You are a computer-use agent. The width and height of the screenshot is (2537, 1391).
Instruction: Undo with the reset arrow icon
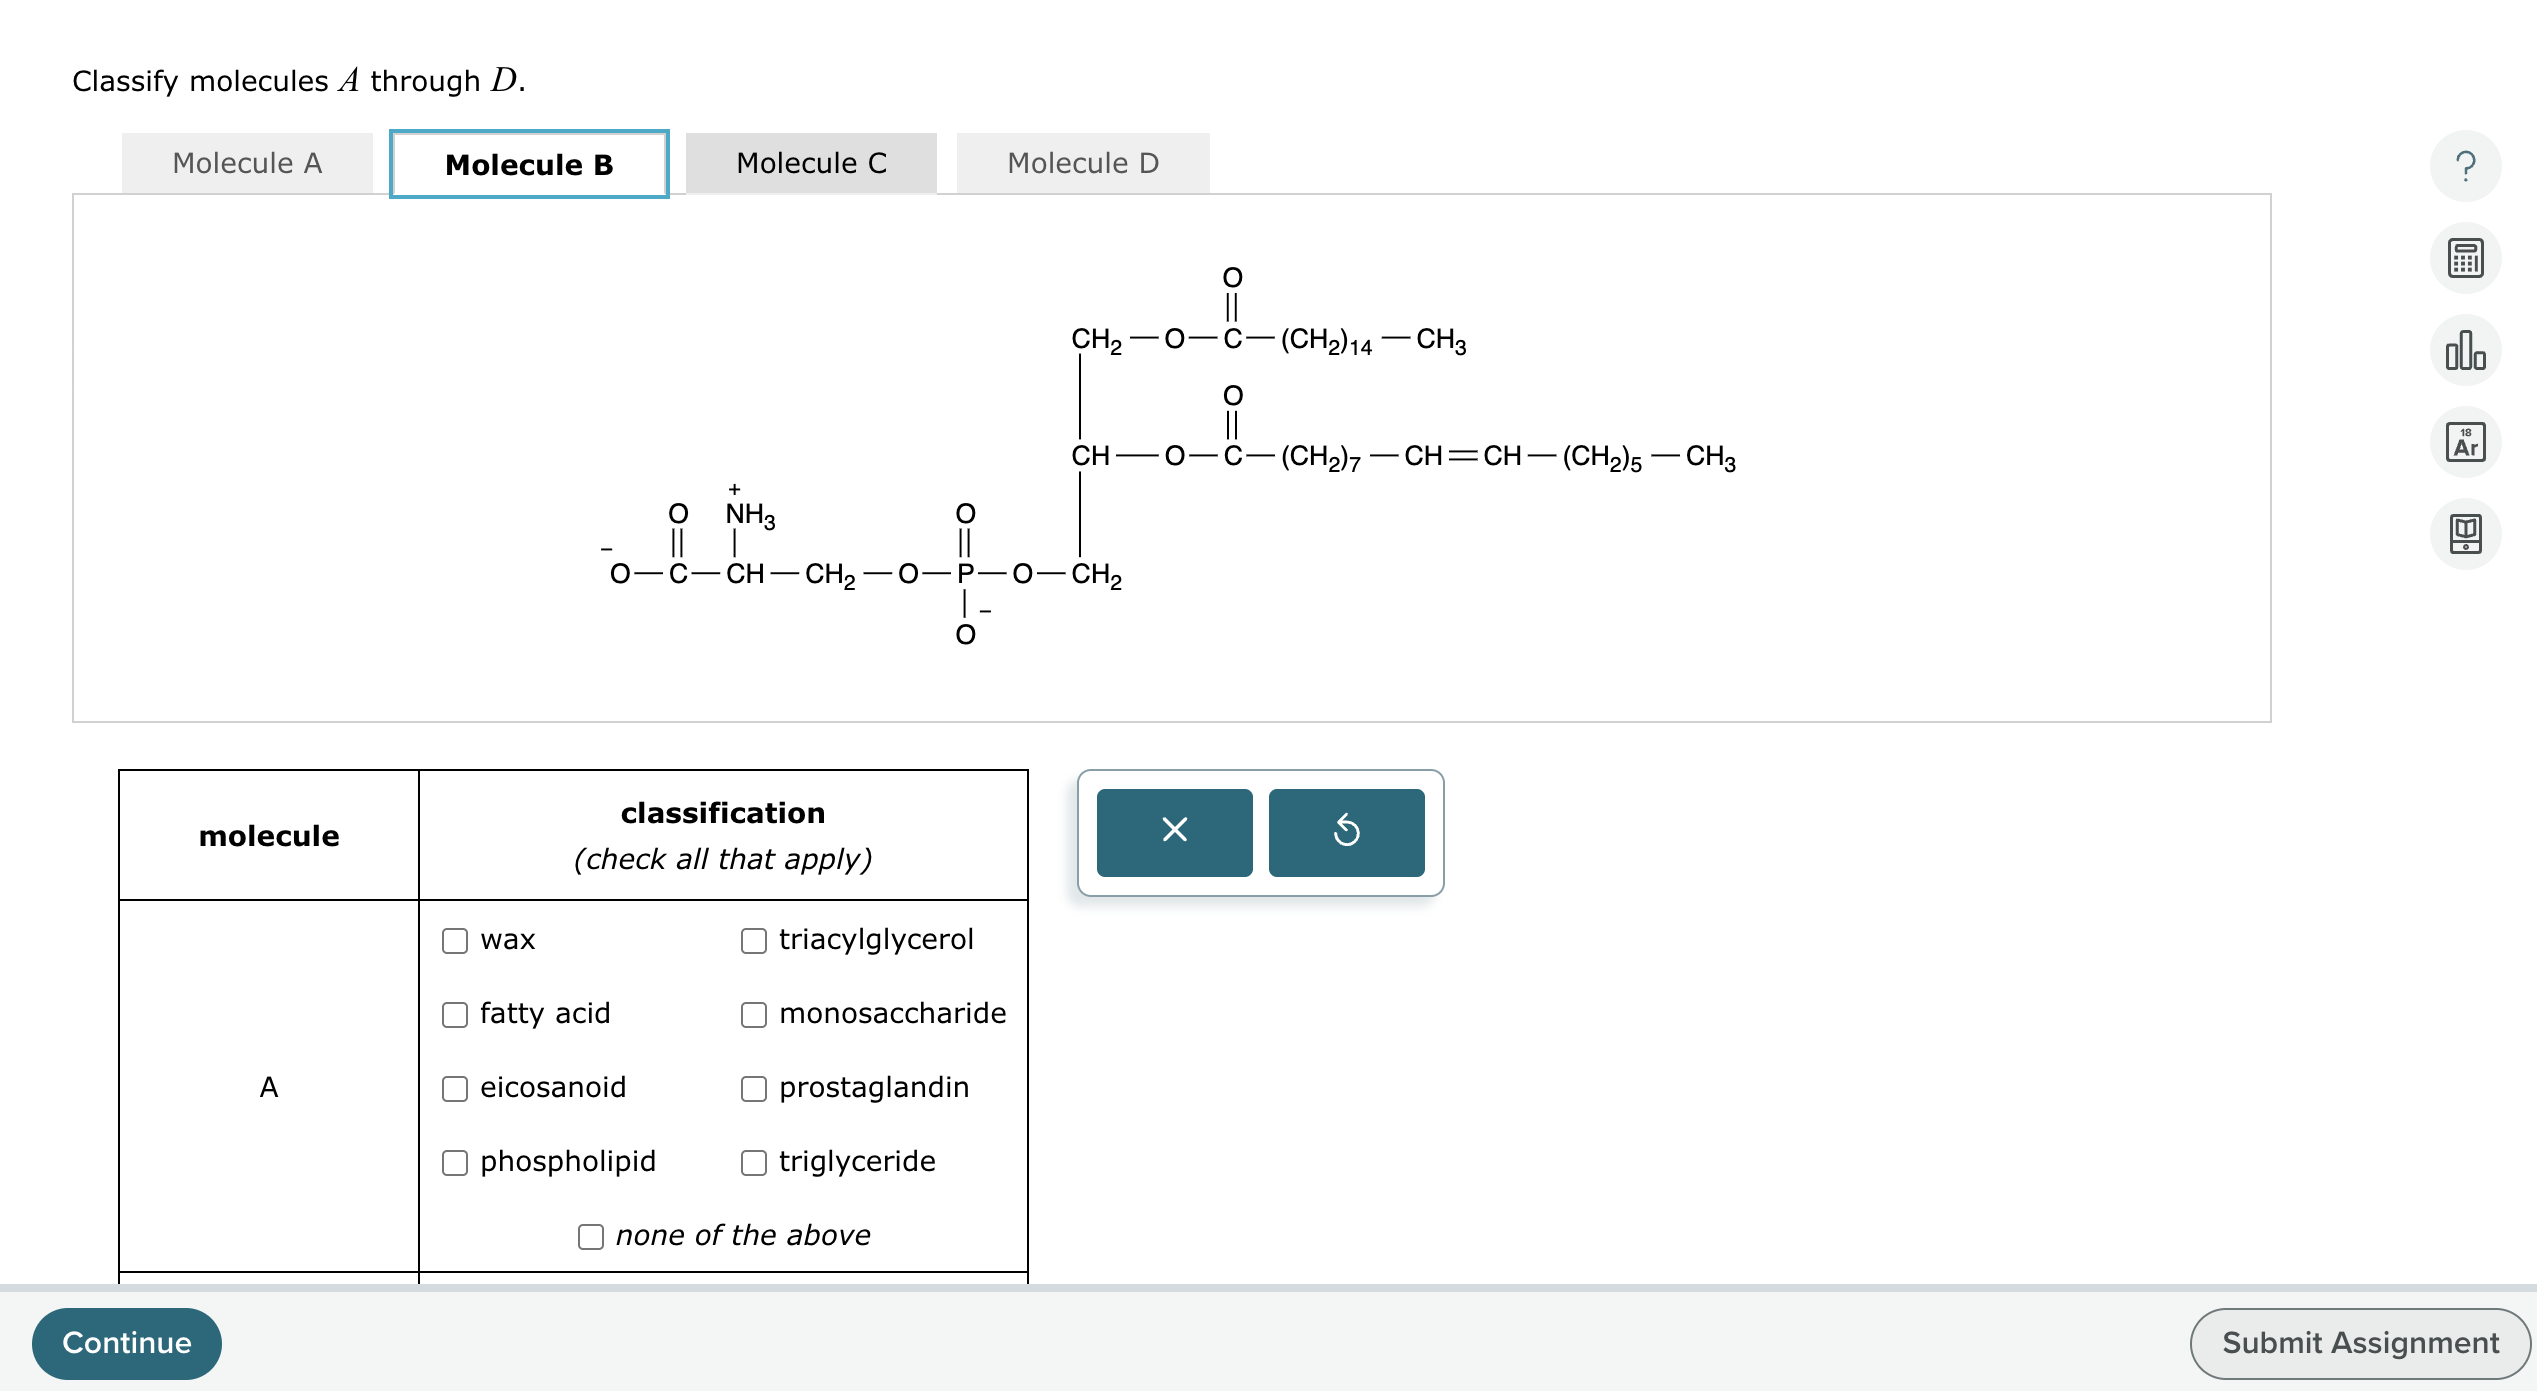point(1346,831)
